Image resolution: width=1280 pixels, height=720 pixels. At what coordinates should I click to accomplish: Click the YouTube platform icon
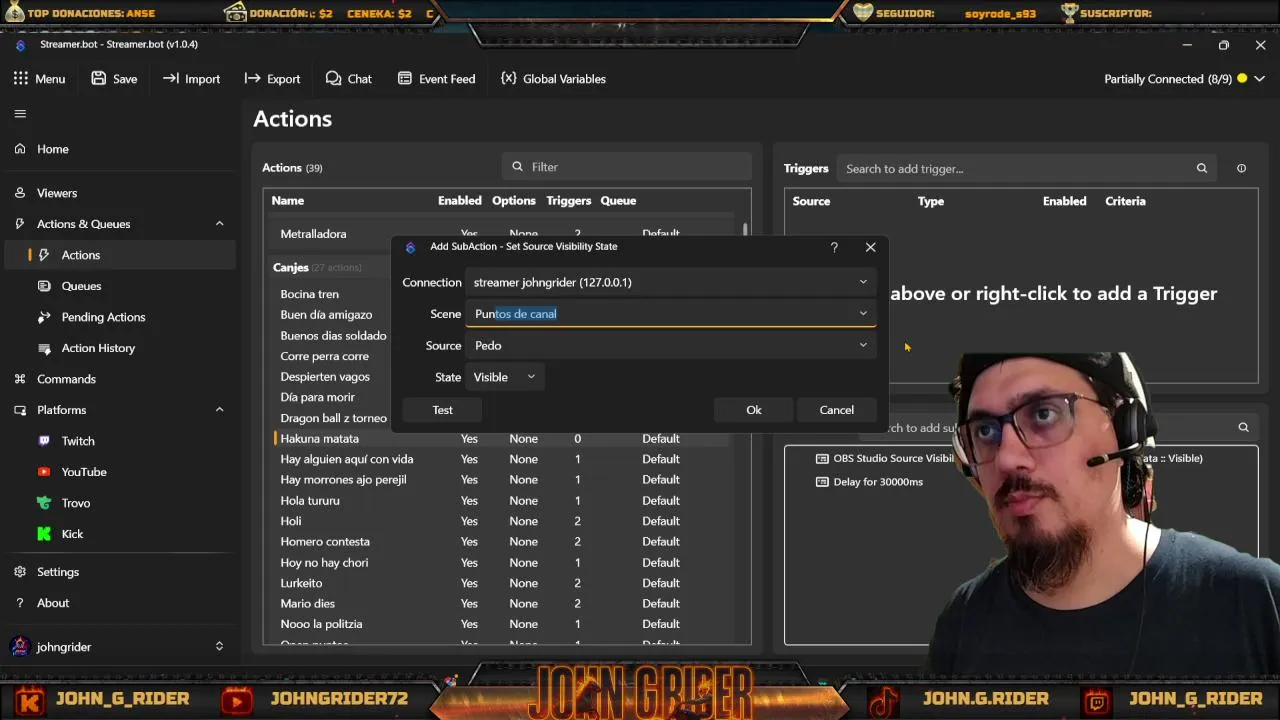pos(44,472)
